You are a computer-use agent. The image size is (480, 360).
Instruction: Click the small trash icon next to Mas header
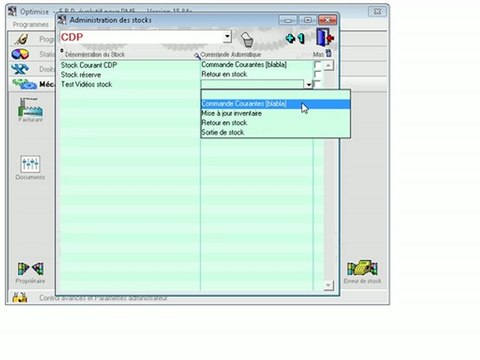329,53
